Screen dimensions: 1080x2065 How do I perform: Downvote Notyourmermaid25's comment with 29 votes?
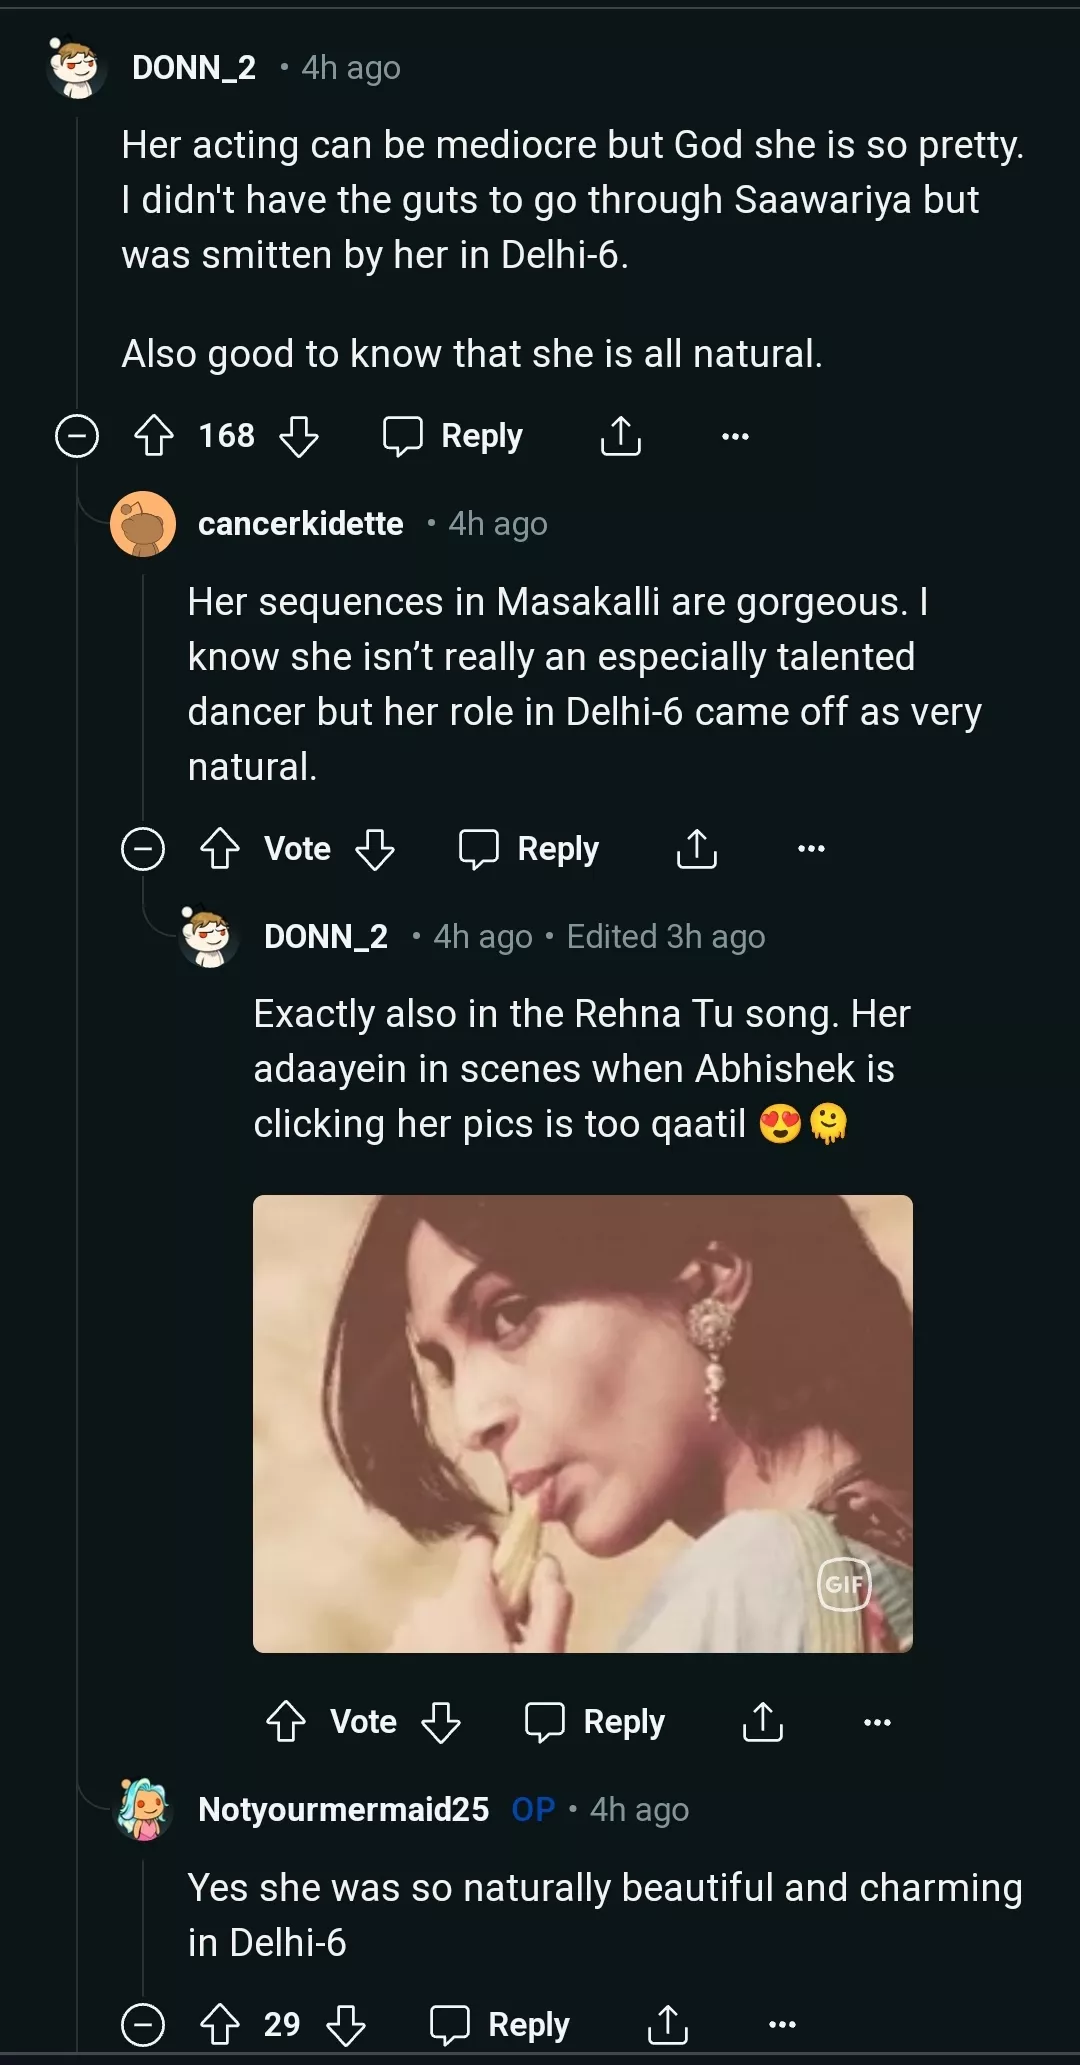pos(346,2025)
